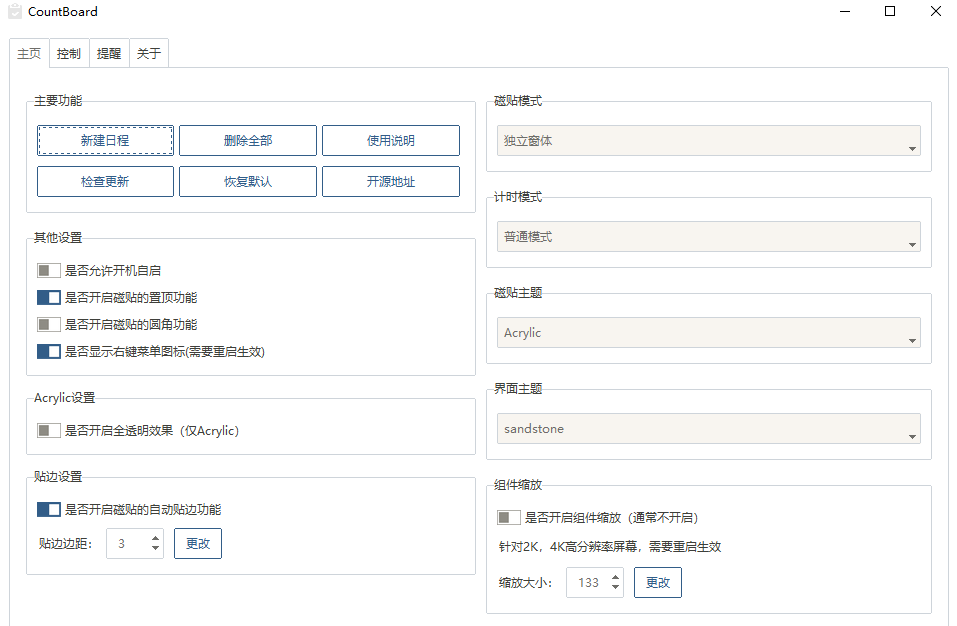The image size is (957, 626).
Task: Click the 新建日程 button
Action: point(105,140)
